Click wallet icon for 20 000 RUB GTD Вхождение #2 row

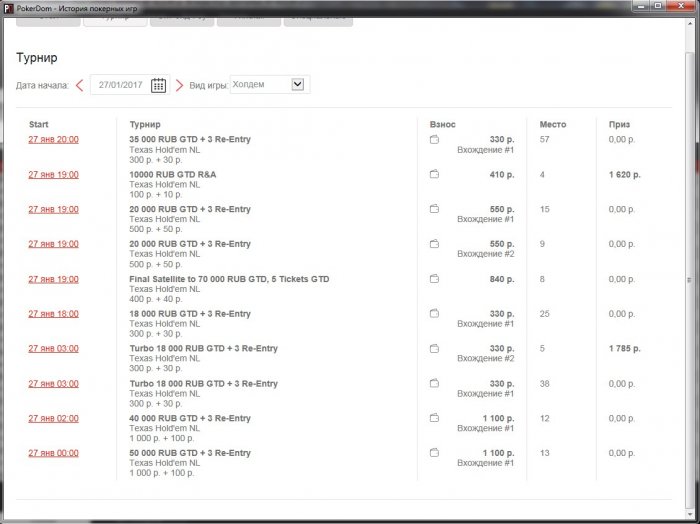pos(434,244)
